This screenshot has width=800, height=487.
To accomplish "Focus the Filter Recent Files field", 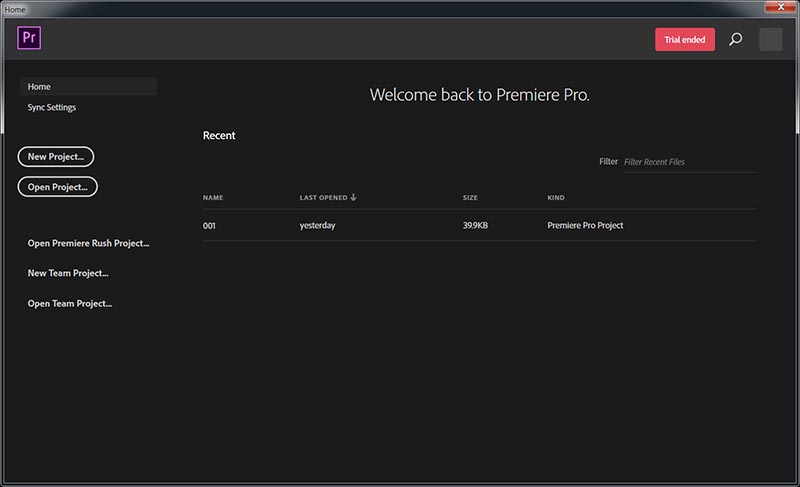I will (x=690, y=162).
